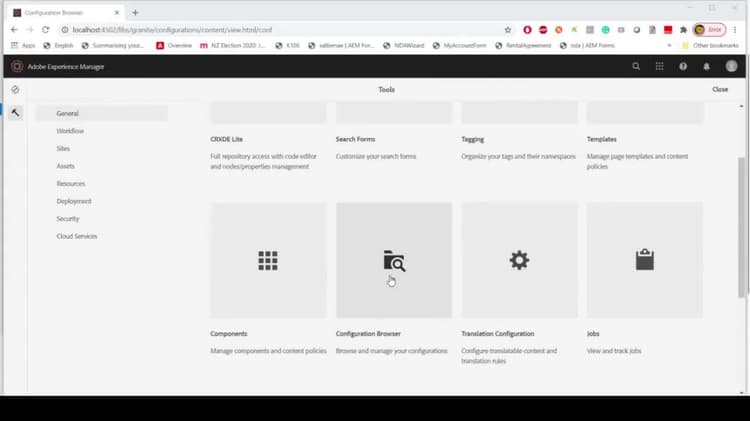Open the Configuration Browser folder-search icon
The width and height of the screenshot is (750, 421).
[394, 261]
